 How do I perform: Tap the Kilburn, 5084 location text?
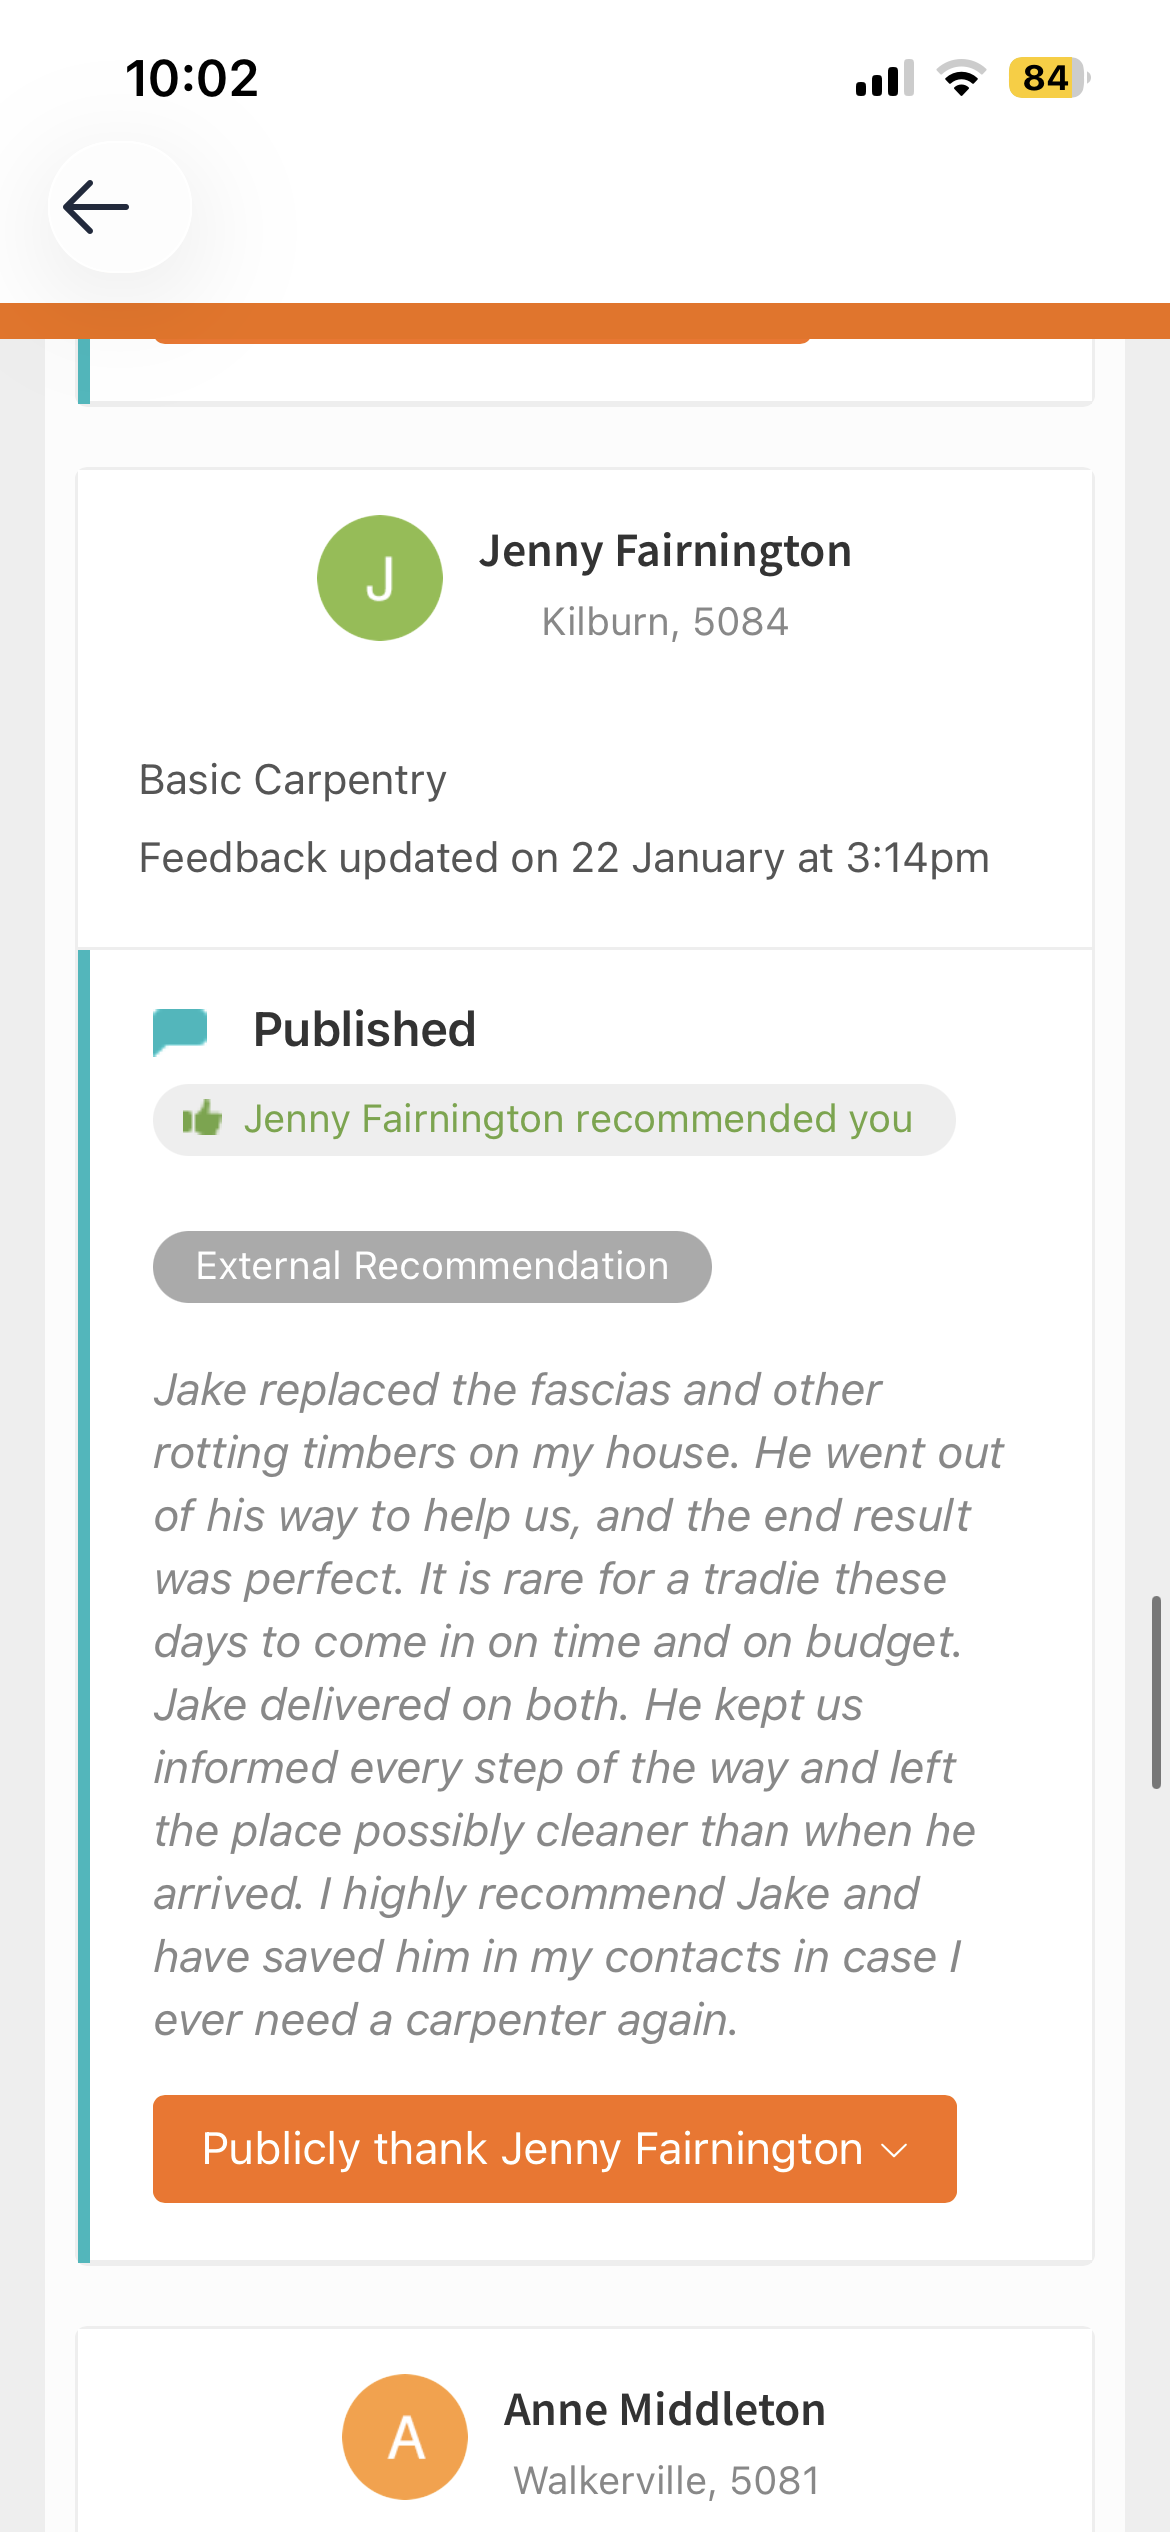tap(665, 622)
